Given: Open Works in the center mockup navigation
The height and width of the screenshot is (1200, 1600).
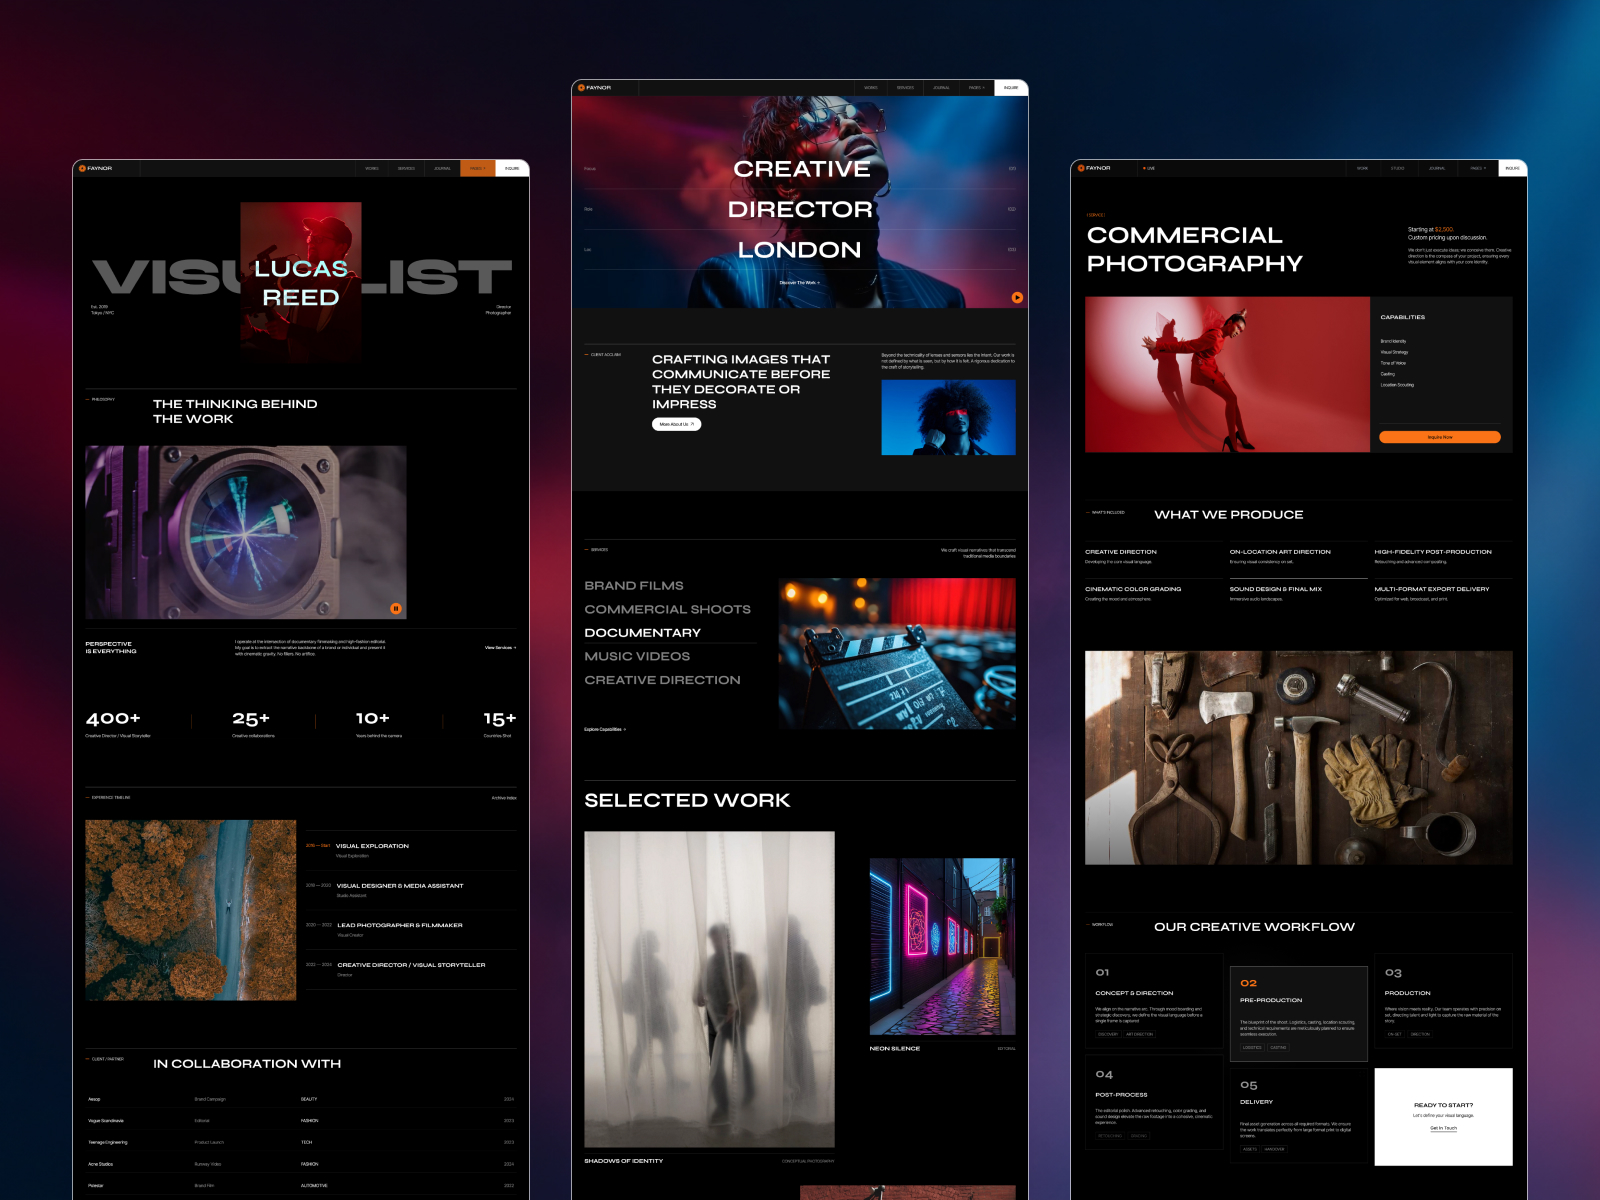Looking at the screenshot, I should (871, 88).
